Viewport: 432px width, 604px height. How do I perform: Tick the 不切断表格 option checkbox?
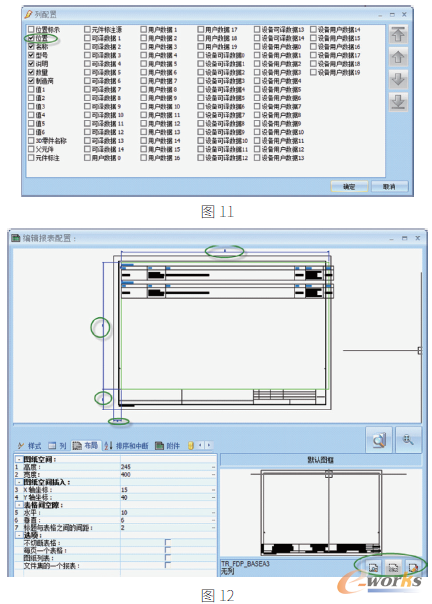point(168,543)
